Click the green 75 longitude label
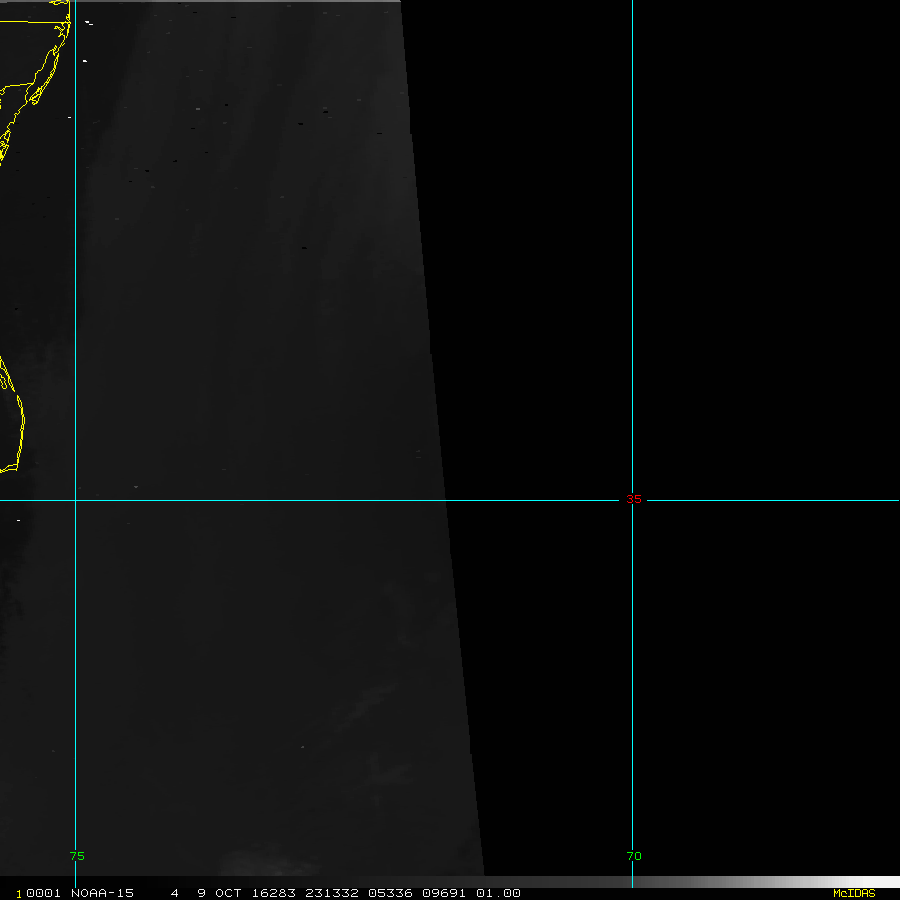This screenshot has height=900, width=900. click(x=77, y=856)
